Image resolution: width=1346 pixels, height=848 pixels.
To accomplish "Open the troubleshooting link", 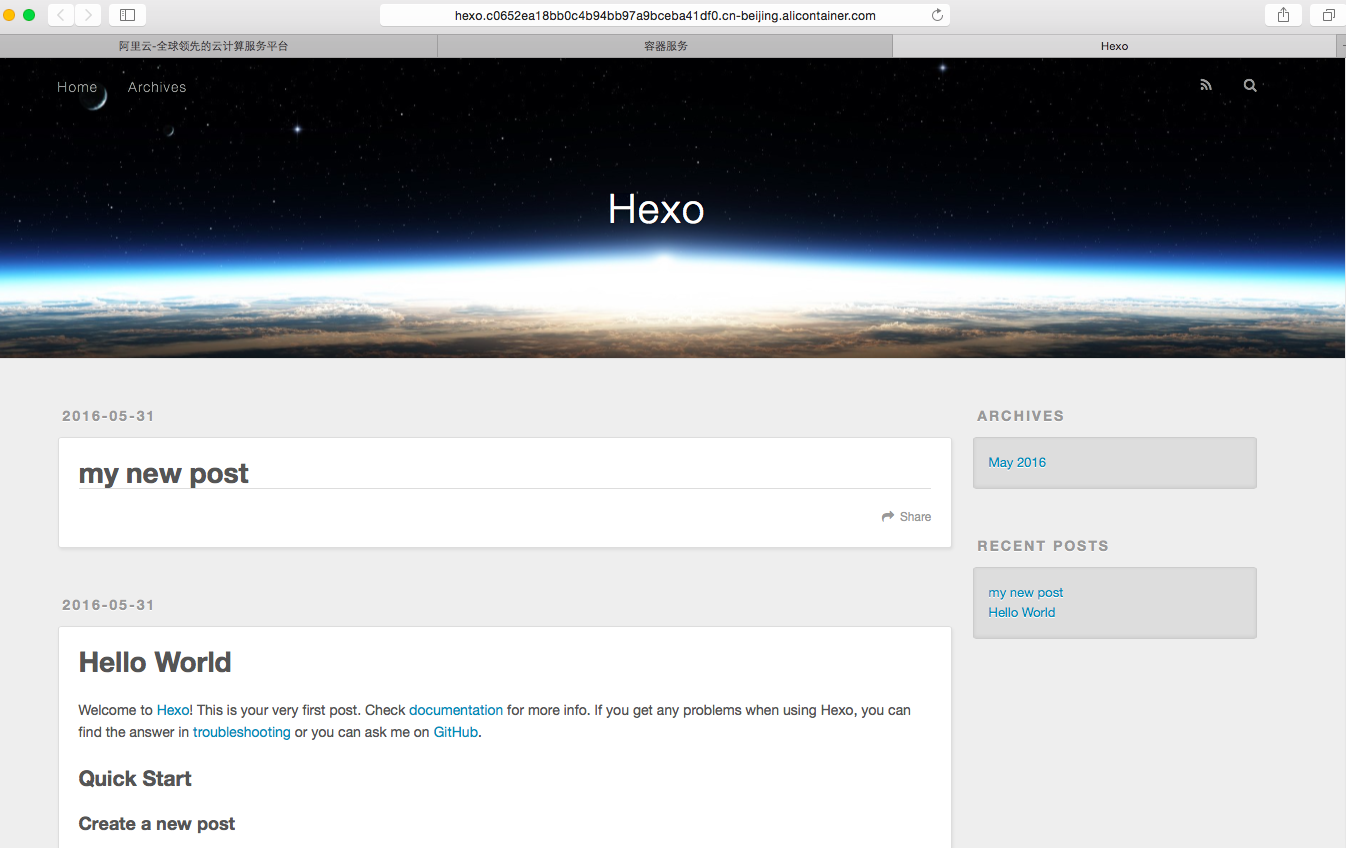I will [242, 732].
